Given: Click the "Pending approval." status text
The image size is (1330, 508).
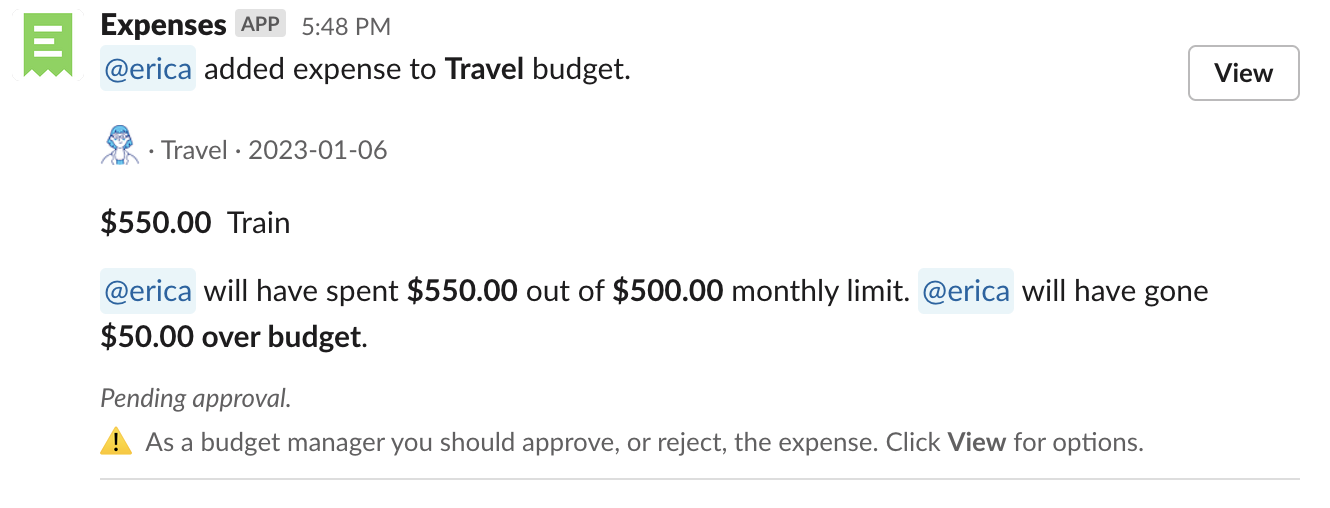Looking at the screenshot, I should click(x=196, y=398).
